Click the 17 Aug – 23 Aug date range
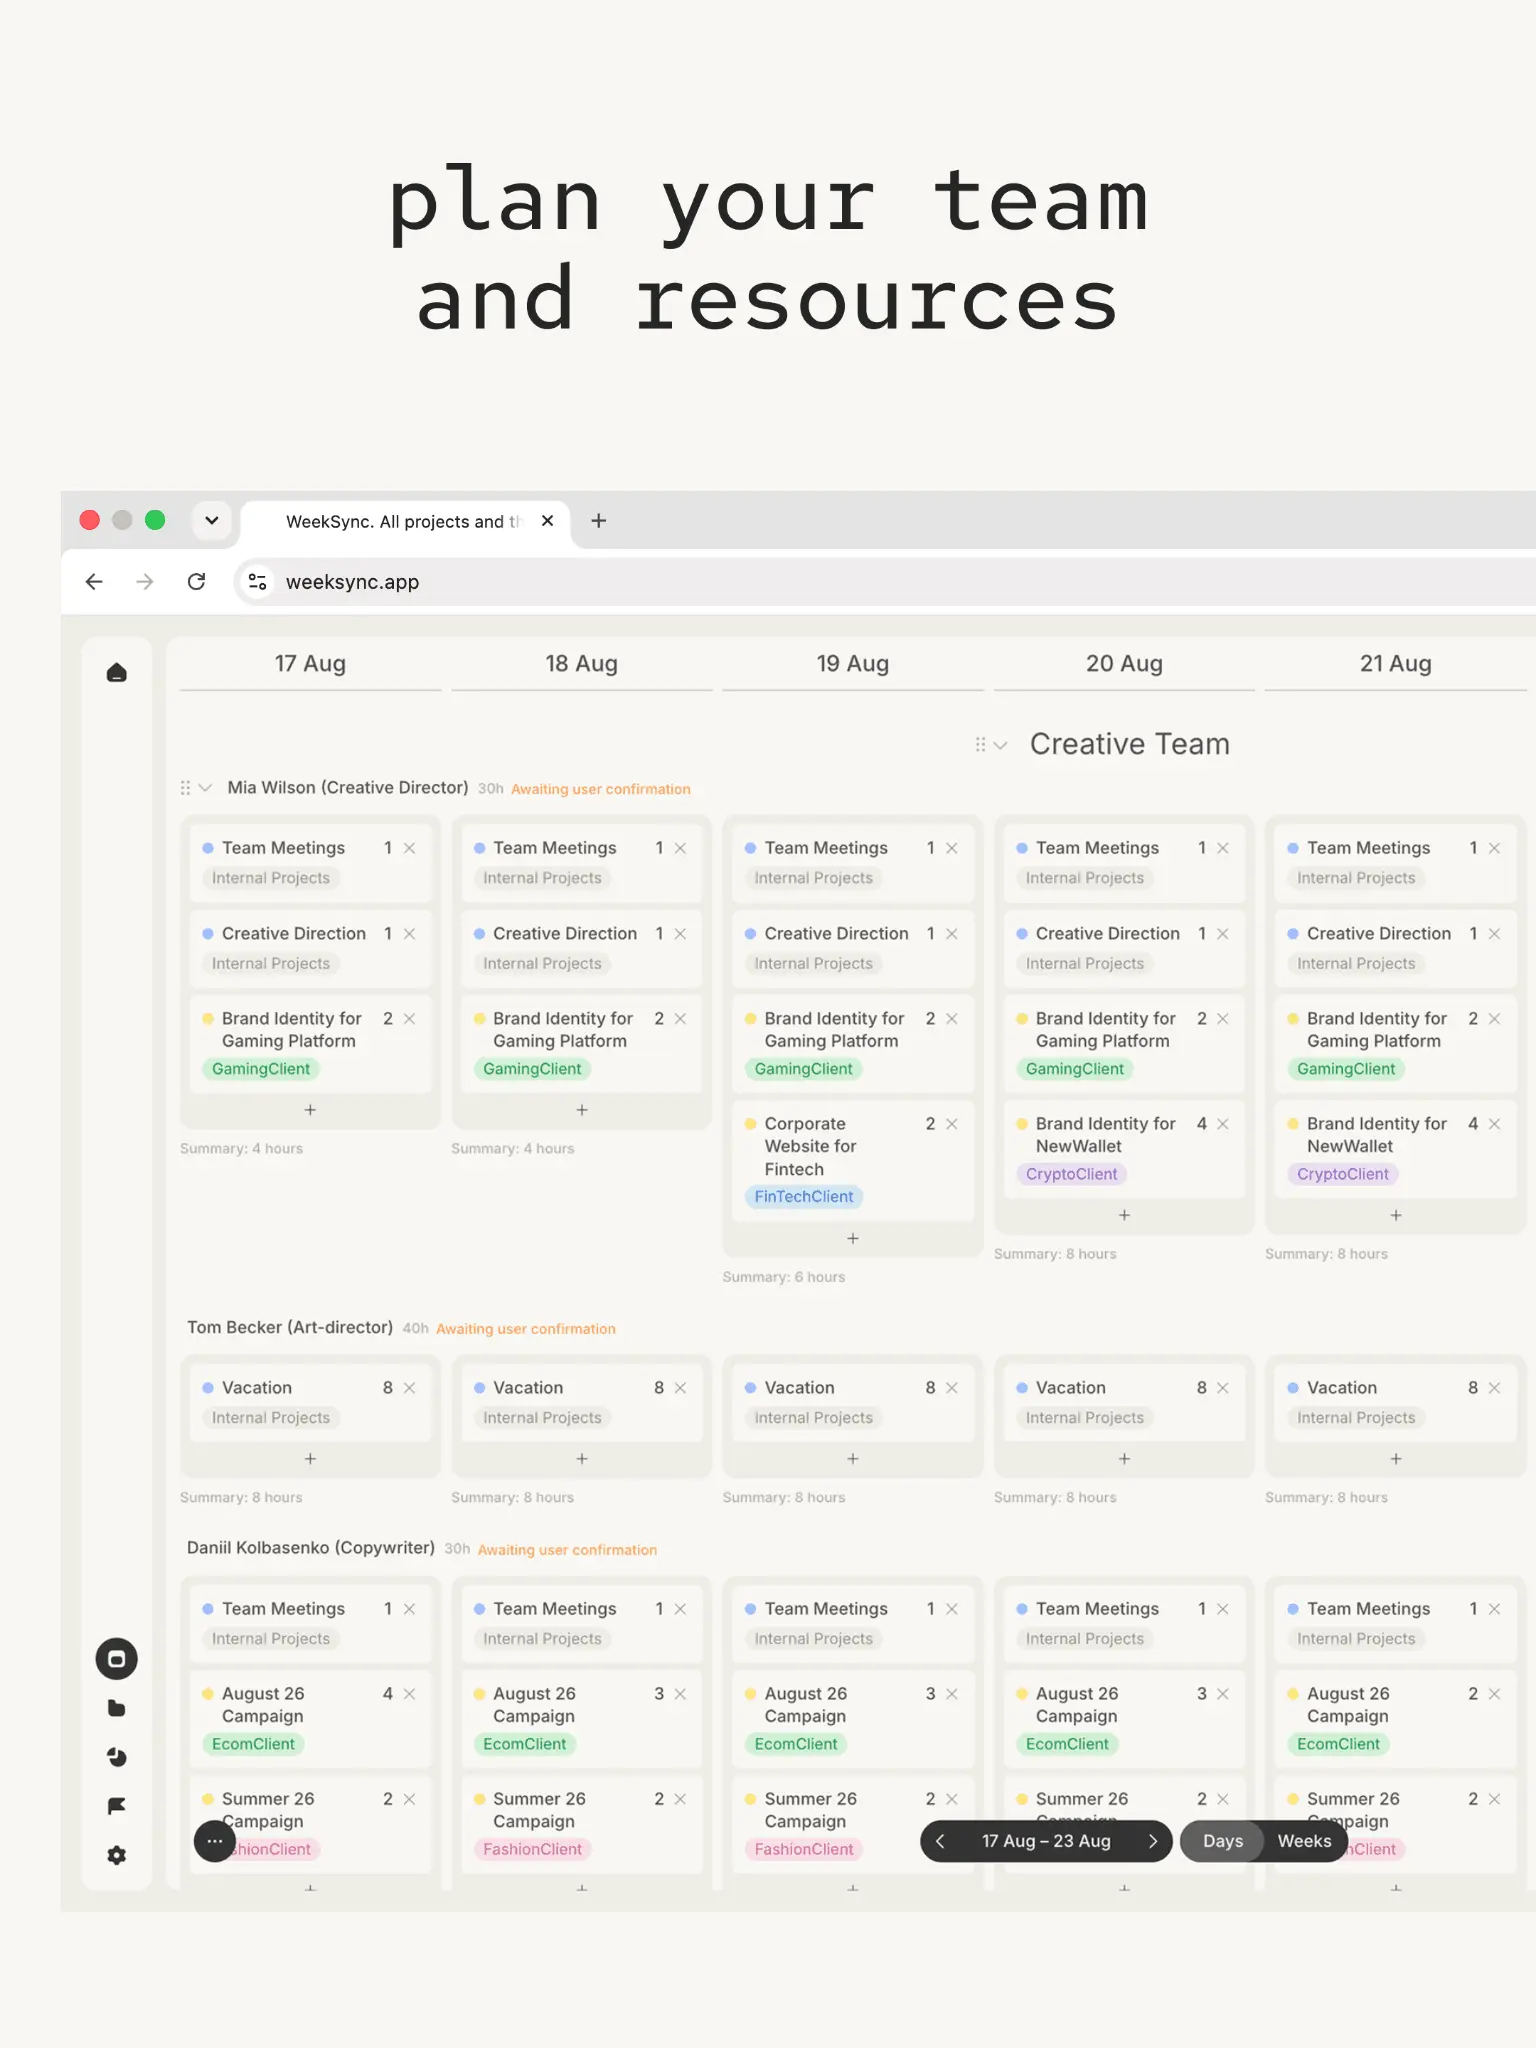This screenshot has height=2048, width=1536. [1046, 1841]
